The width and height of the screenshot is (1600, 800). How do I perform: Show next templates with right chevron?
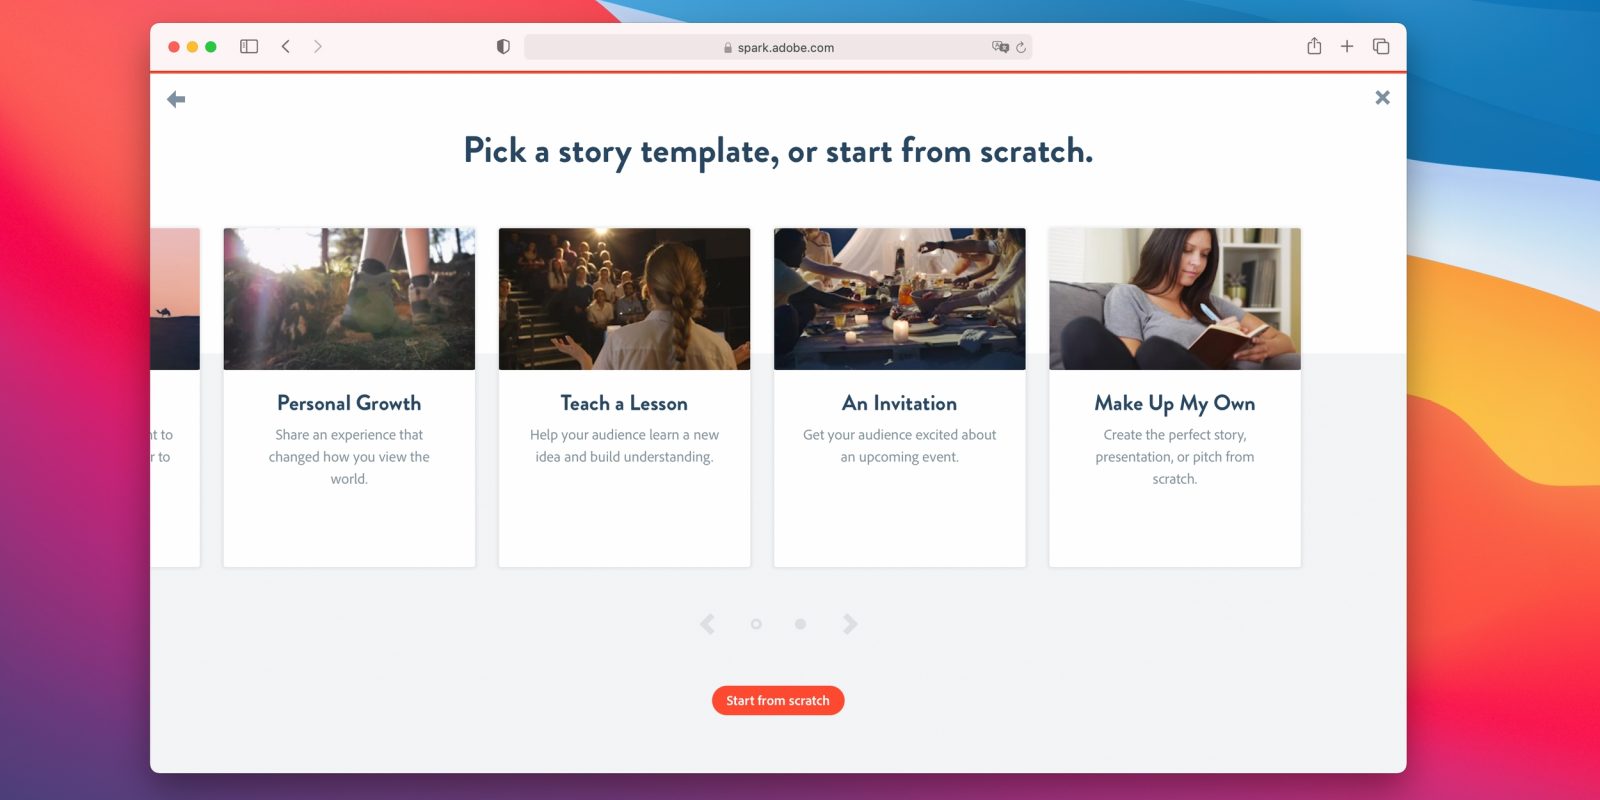tap(850, 624)
